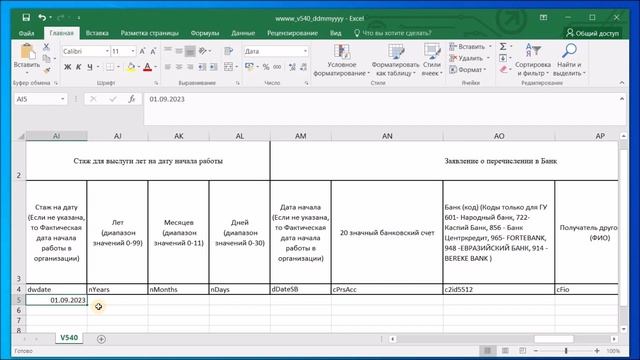Click the AutoSum sigma icon
Screen dimensions: 640x360
click(503, 47)
